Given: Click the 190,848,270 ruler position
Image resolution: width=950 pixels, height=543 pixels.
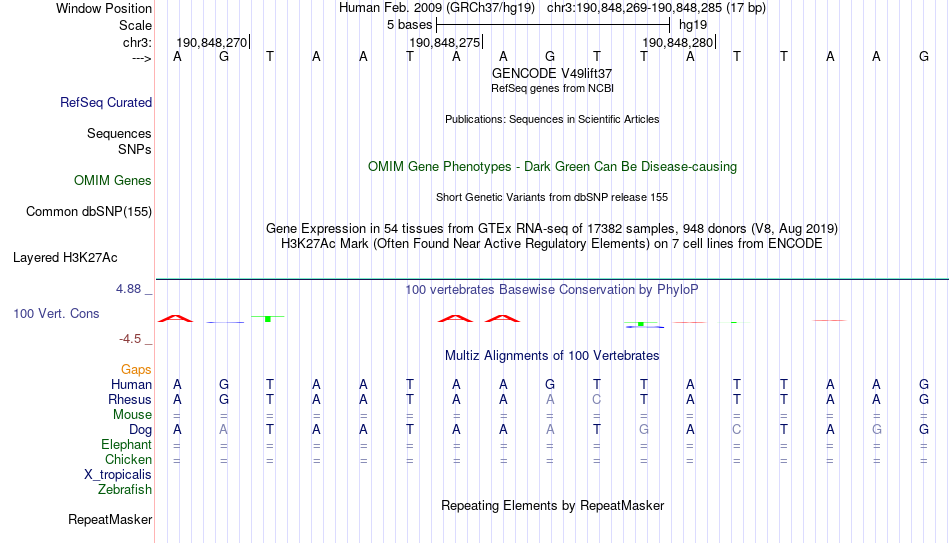Looking at the screenshot, I should [211, 42].
